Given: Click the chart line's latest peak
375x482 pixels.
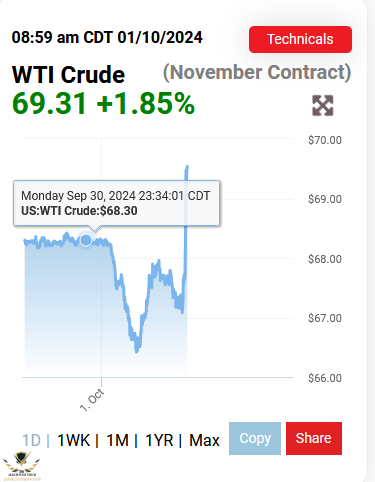Looking at the screenshot, I should coord(187,166).
